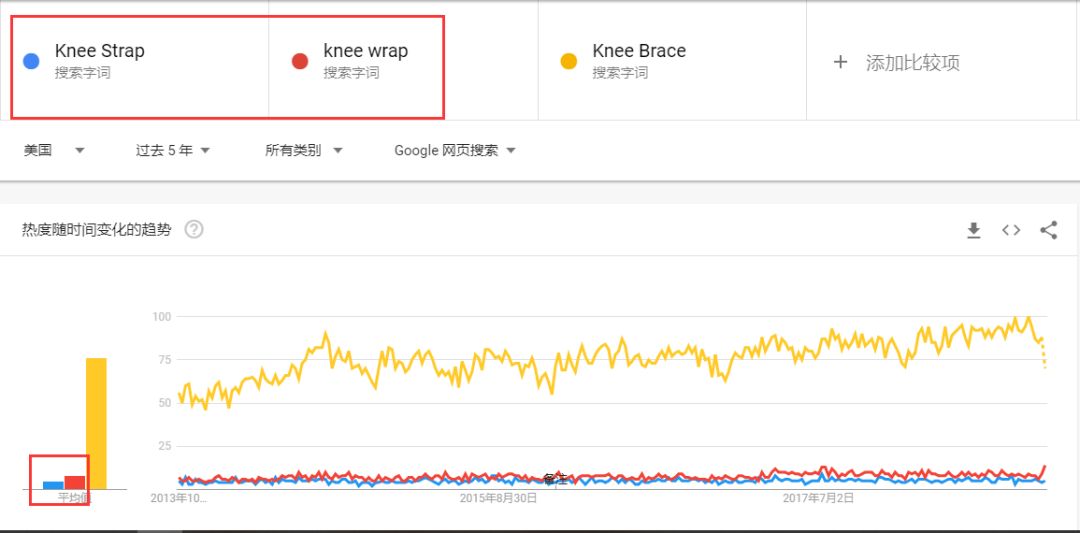The width and height of the screenshot is (1080, 533).
Task: Expand the Google 网页搜索 search type dropdown
Action: 455,150
